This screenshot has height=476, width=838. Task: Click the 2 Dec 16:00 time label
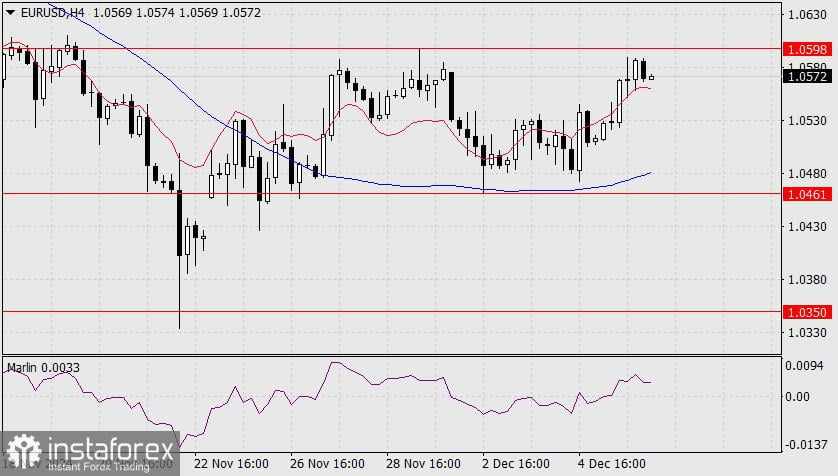point(516,463)
